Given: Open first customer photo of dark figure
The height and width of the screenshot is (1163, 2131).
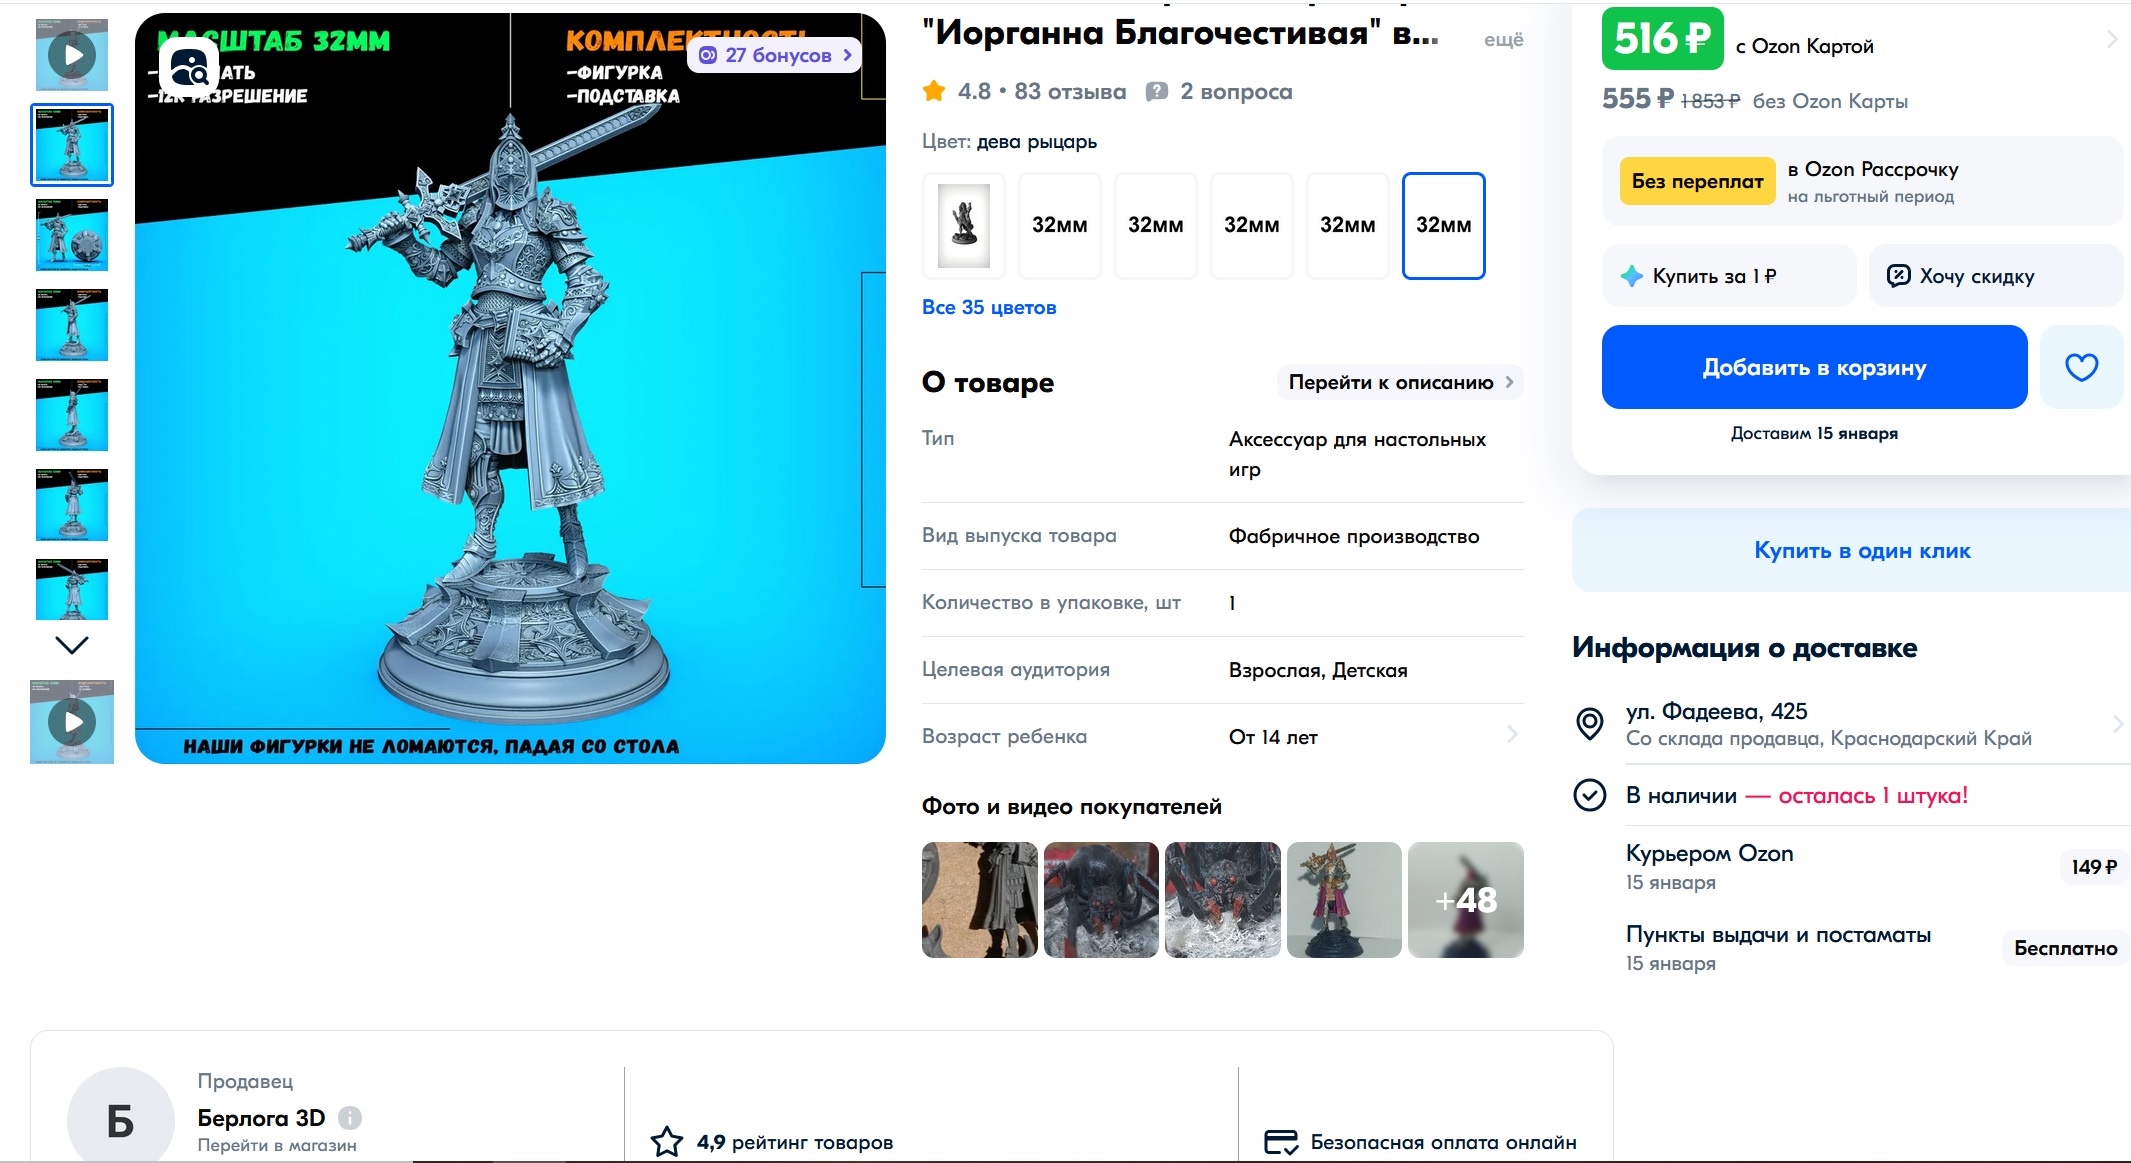Looking at the screenshot, I should point(980,900).
